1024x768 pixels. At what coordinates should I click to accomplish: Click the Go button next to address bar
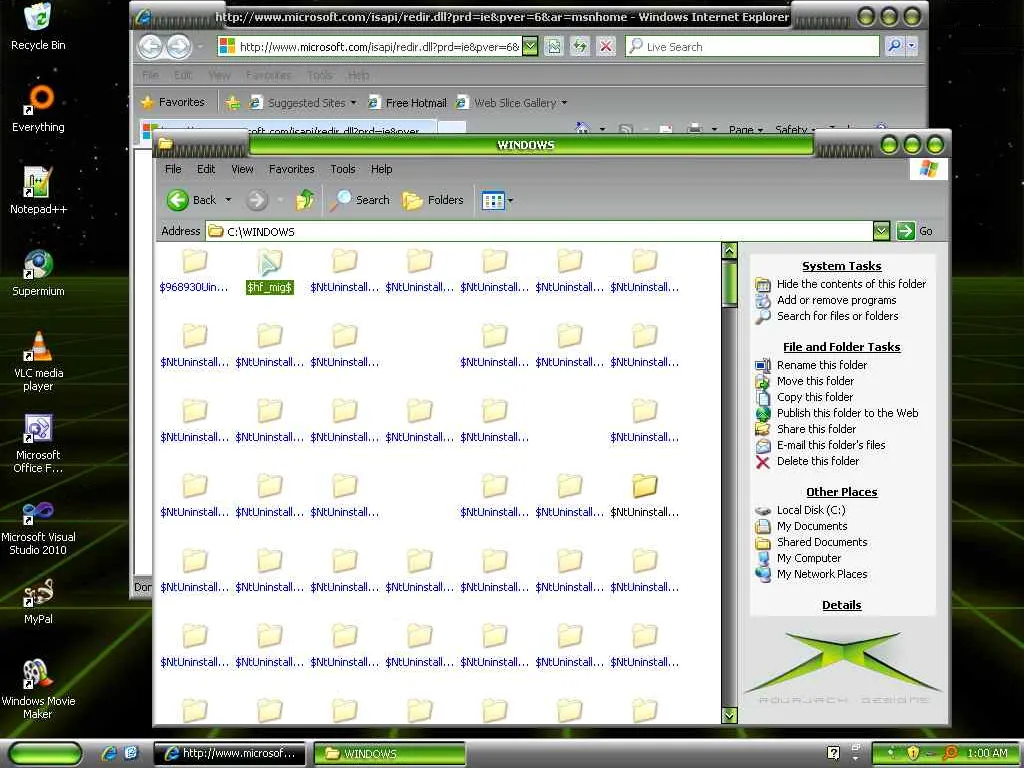click(915, 231)
